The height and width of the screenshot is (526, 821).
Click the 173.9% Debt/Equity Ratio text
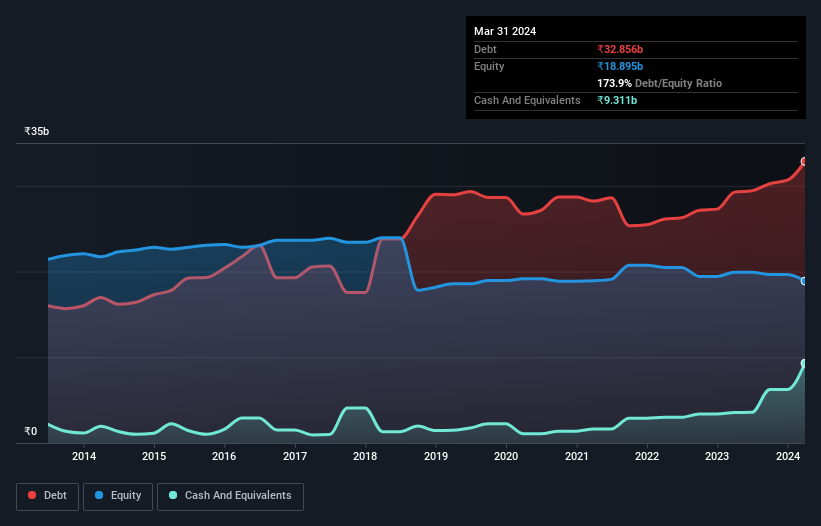click(659, 83)
